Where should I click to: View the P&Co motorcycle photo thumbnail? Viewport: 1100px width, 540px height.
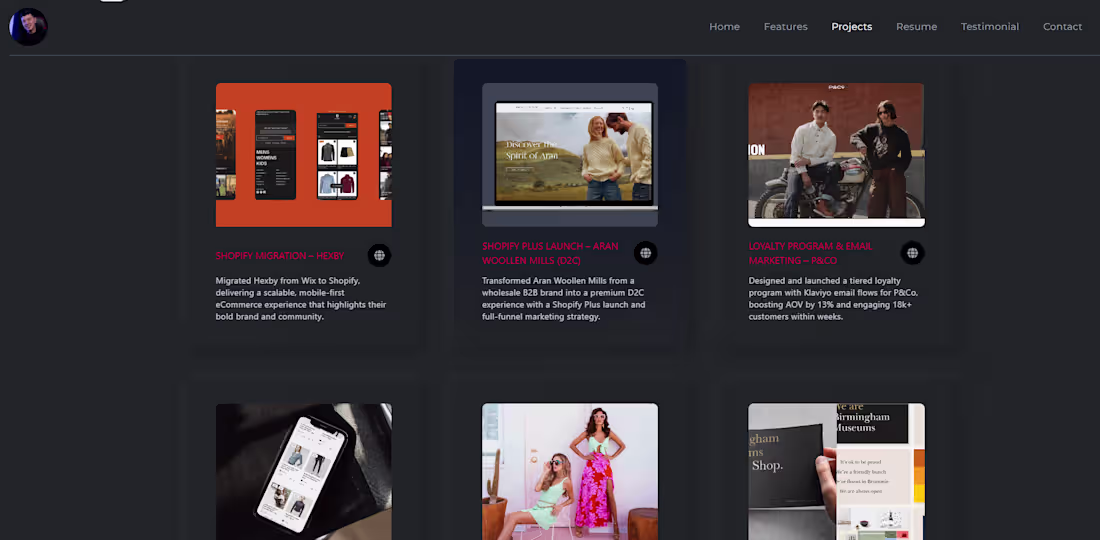pos(836,155)
